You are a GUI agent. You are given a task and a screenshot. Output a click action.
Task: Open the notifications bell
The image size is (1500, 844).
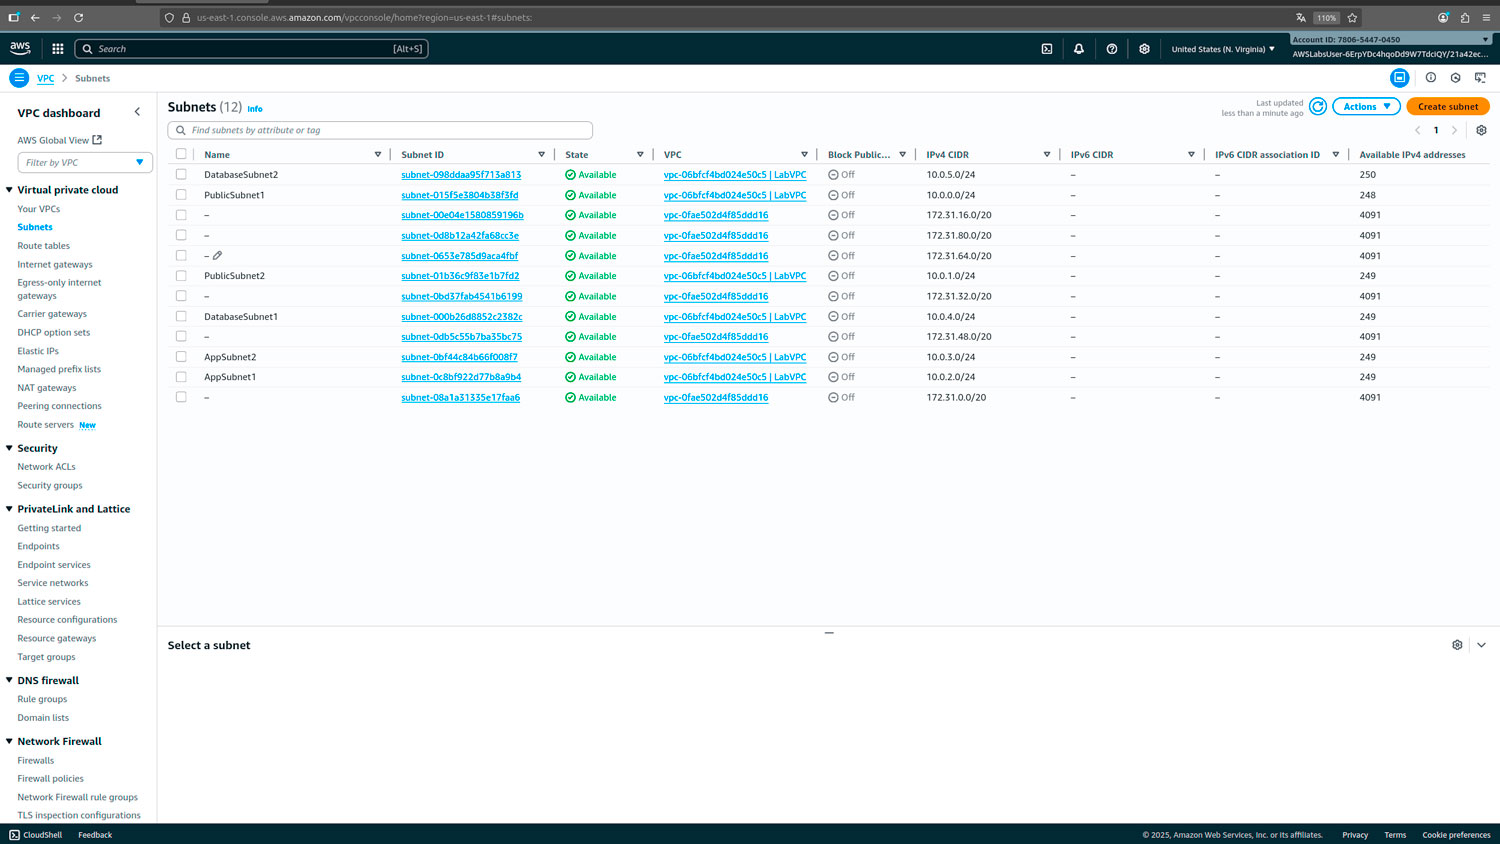[x=1079, y=48]
